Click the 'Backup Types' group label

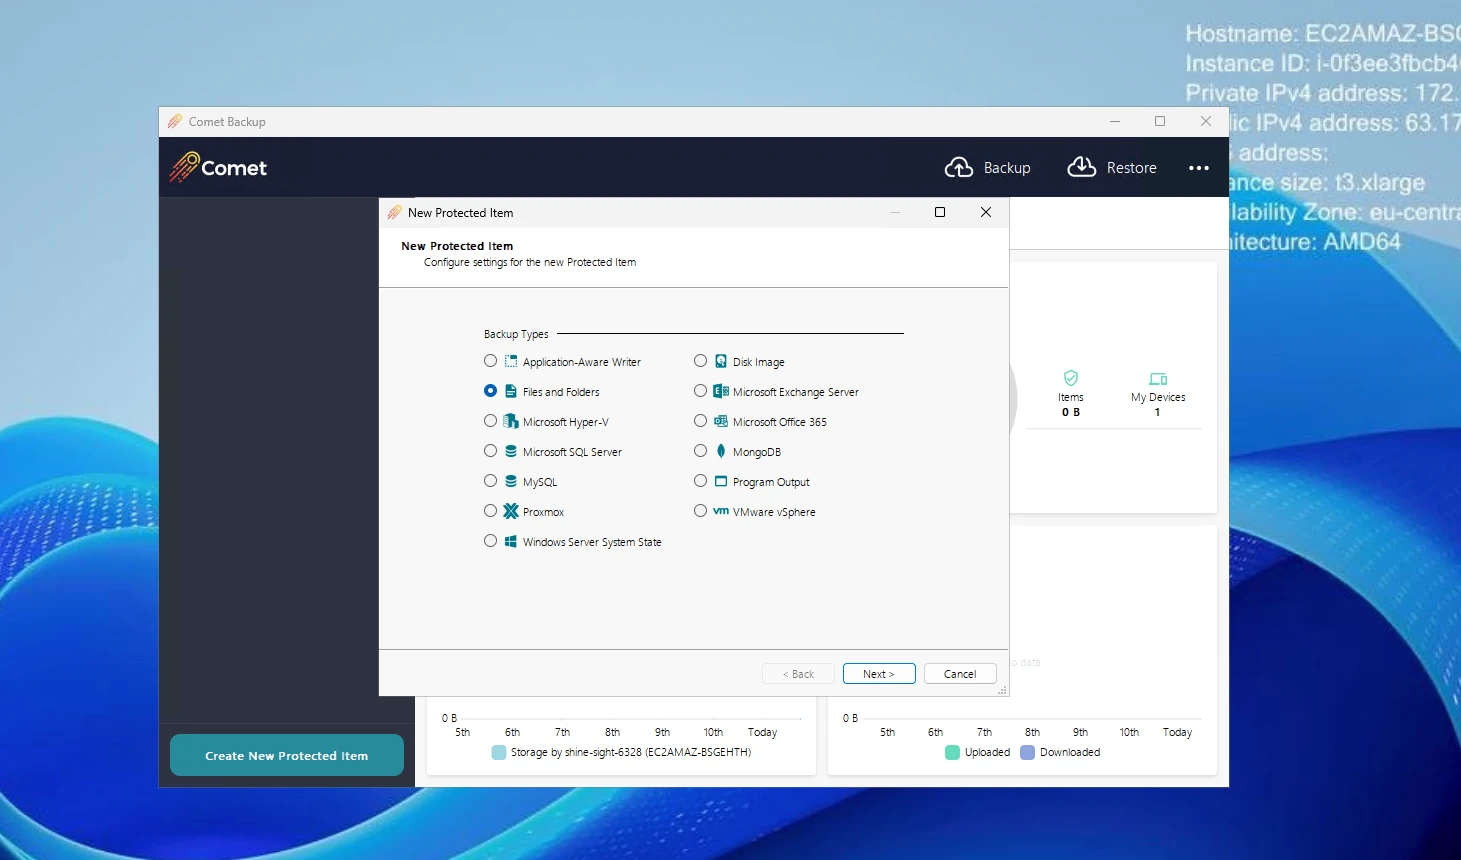click(516, 334)
